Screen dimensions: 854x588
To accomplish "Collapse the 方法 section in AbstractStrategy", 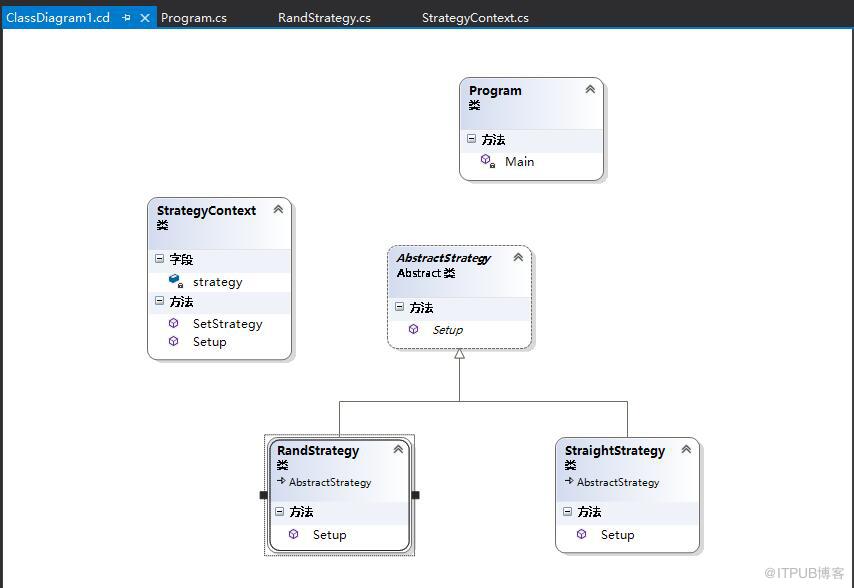I will tap(399, 307).
